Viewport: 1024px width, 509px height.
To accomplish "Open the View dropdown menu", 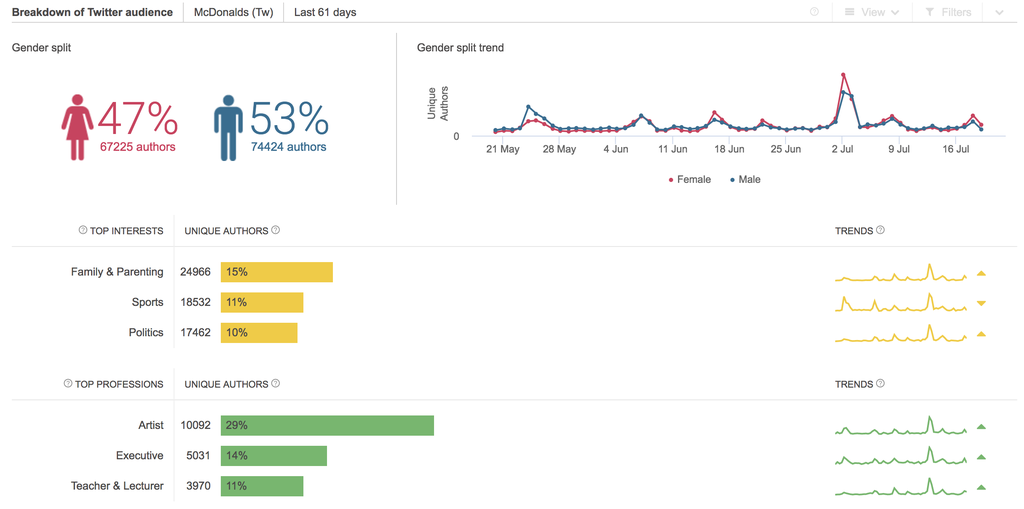I will tap(872, 12).
